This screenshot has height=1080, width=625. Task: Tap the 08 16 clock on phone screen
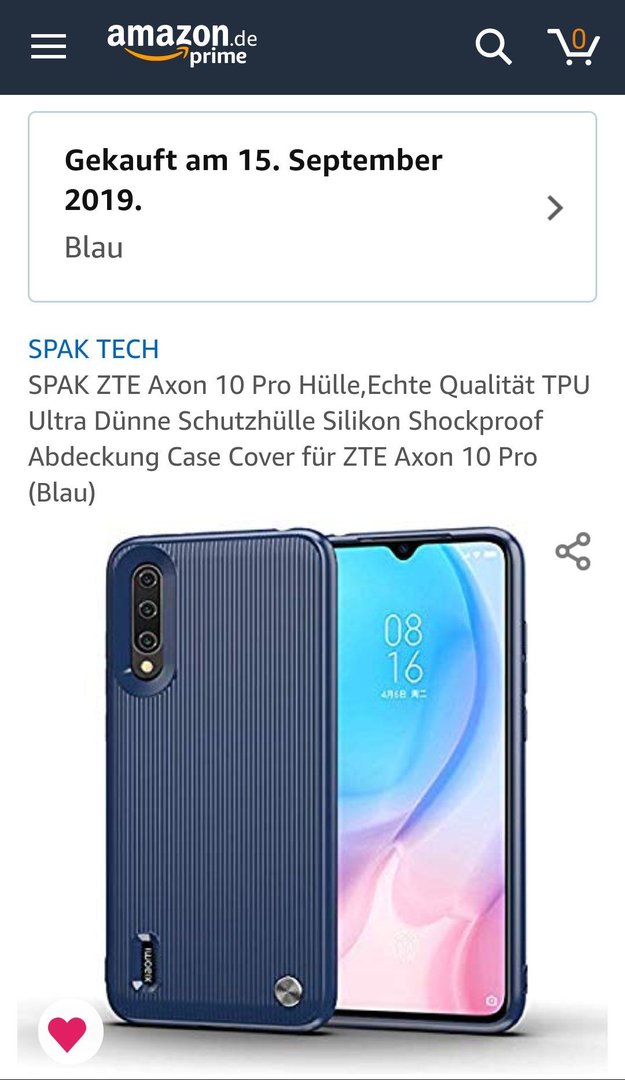point(404,649)
